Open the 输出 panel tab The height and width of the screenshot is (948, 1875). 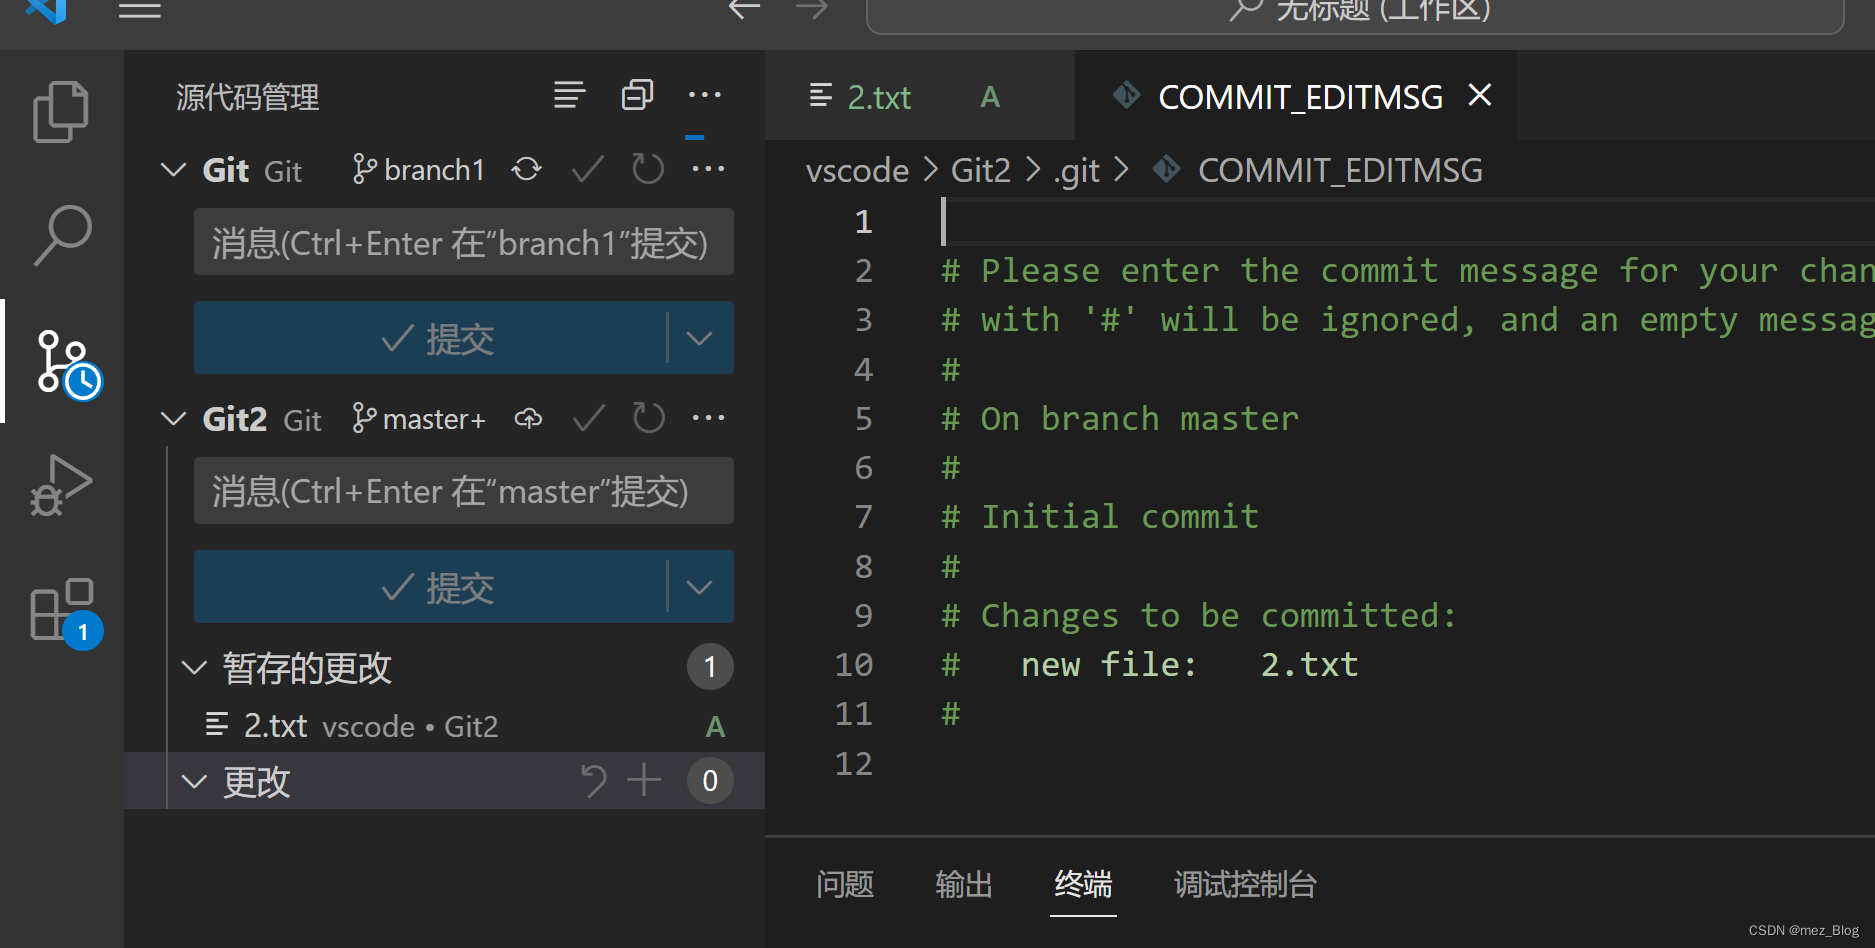(x=964, y=884)
